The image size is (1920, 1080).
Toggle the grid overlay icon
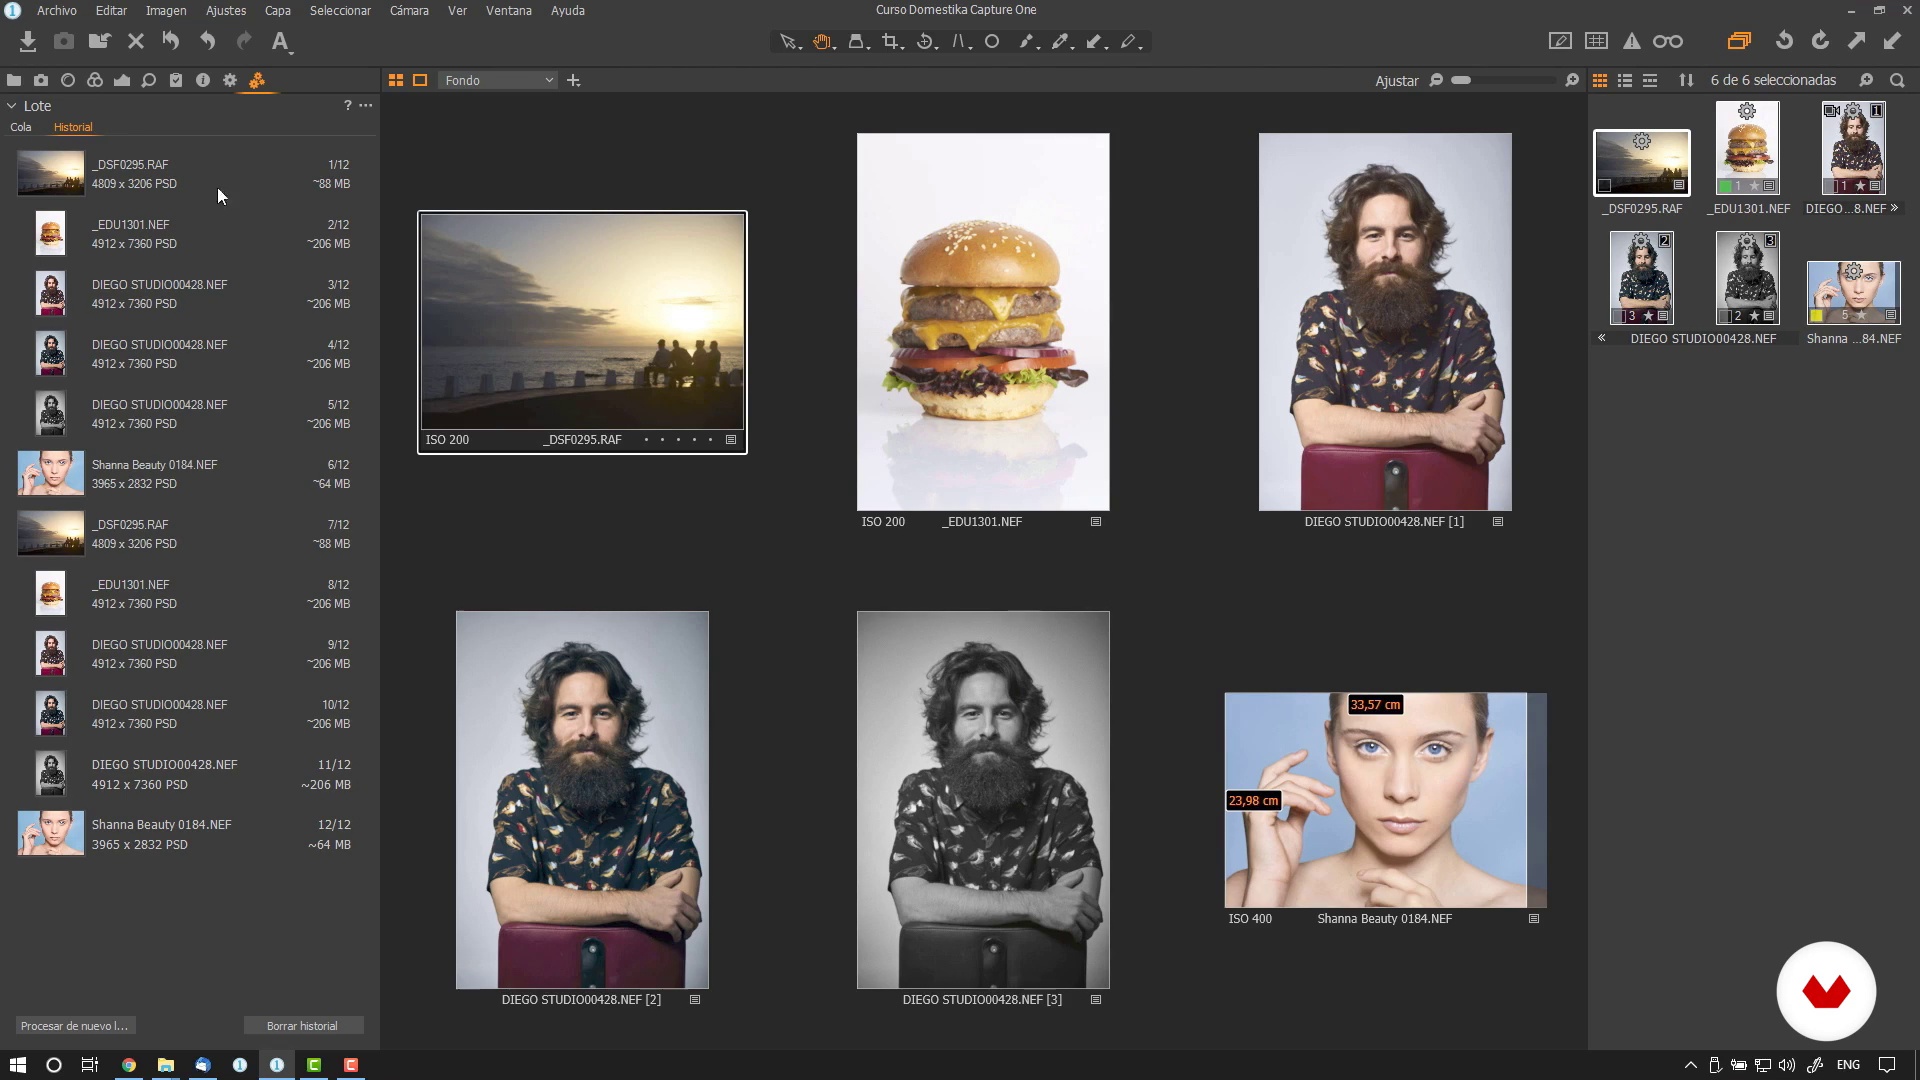pos(1597,41)
